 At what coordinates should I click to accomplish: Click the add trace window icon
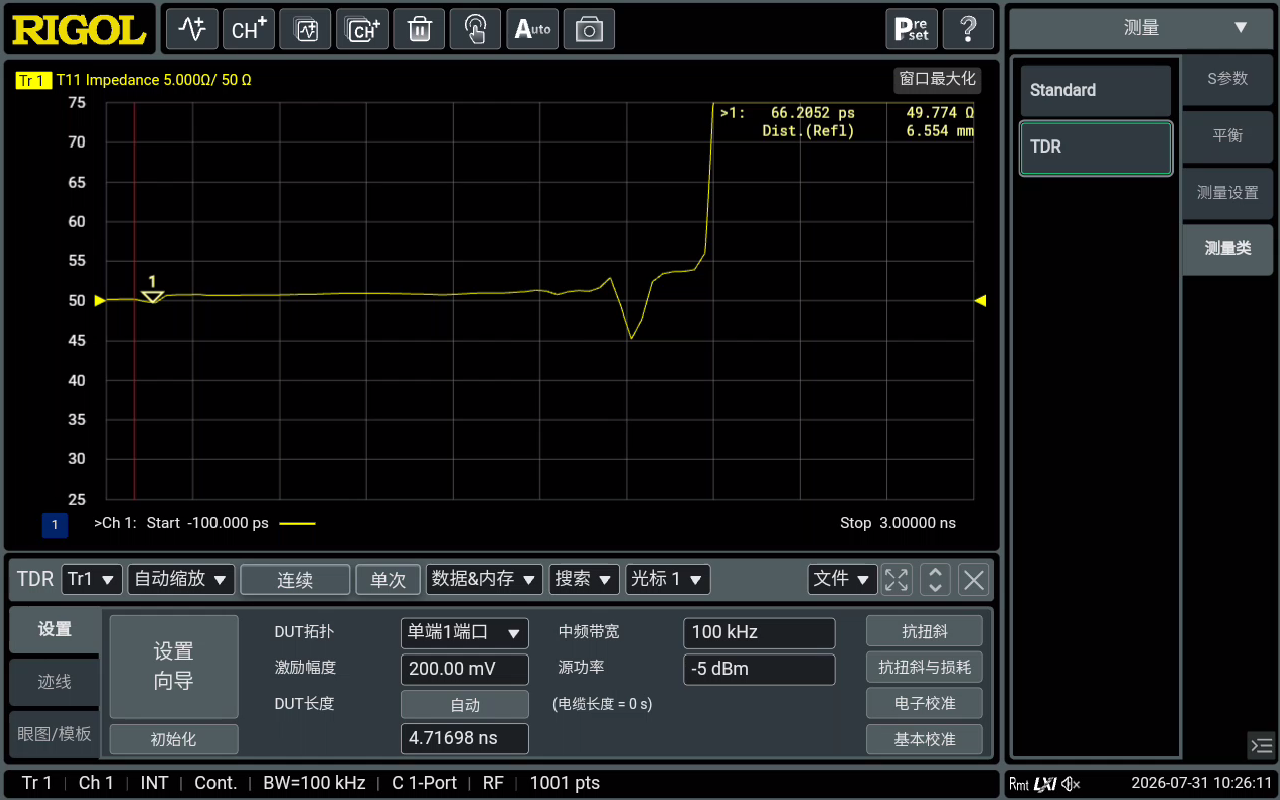[305, 29]
